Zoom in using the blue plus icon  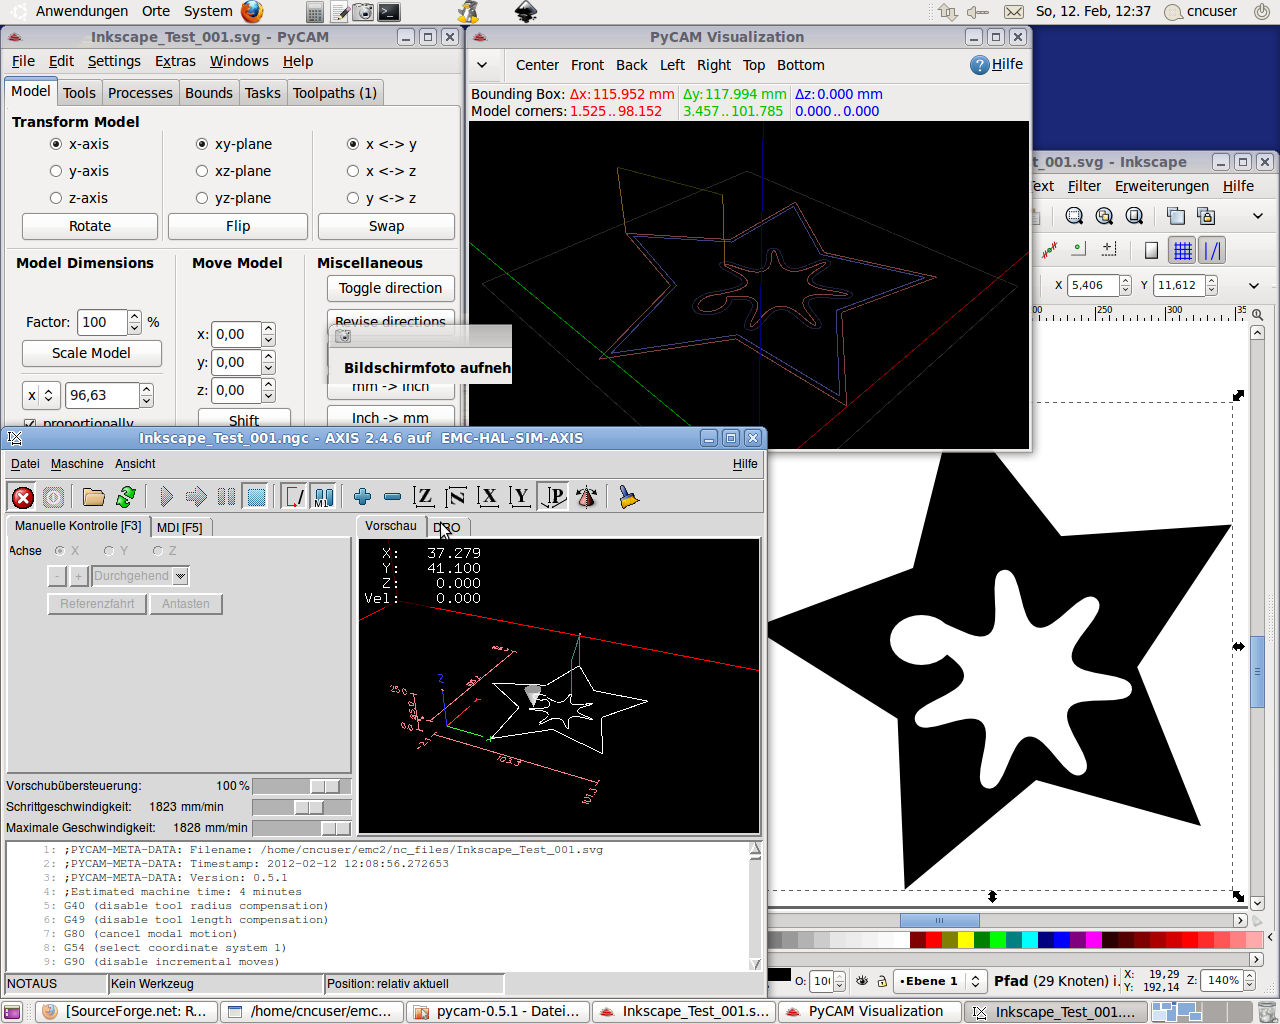pyautogui.click(x=362, y=497)
